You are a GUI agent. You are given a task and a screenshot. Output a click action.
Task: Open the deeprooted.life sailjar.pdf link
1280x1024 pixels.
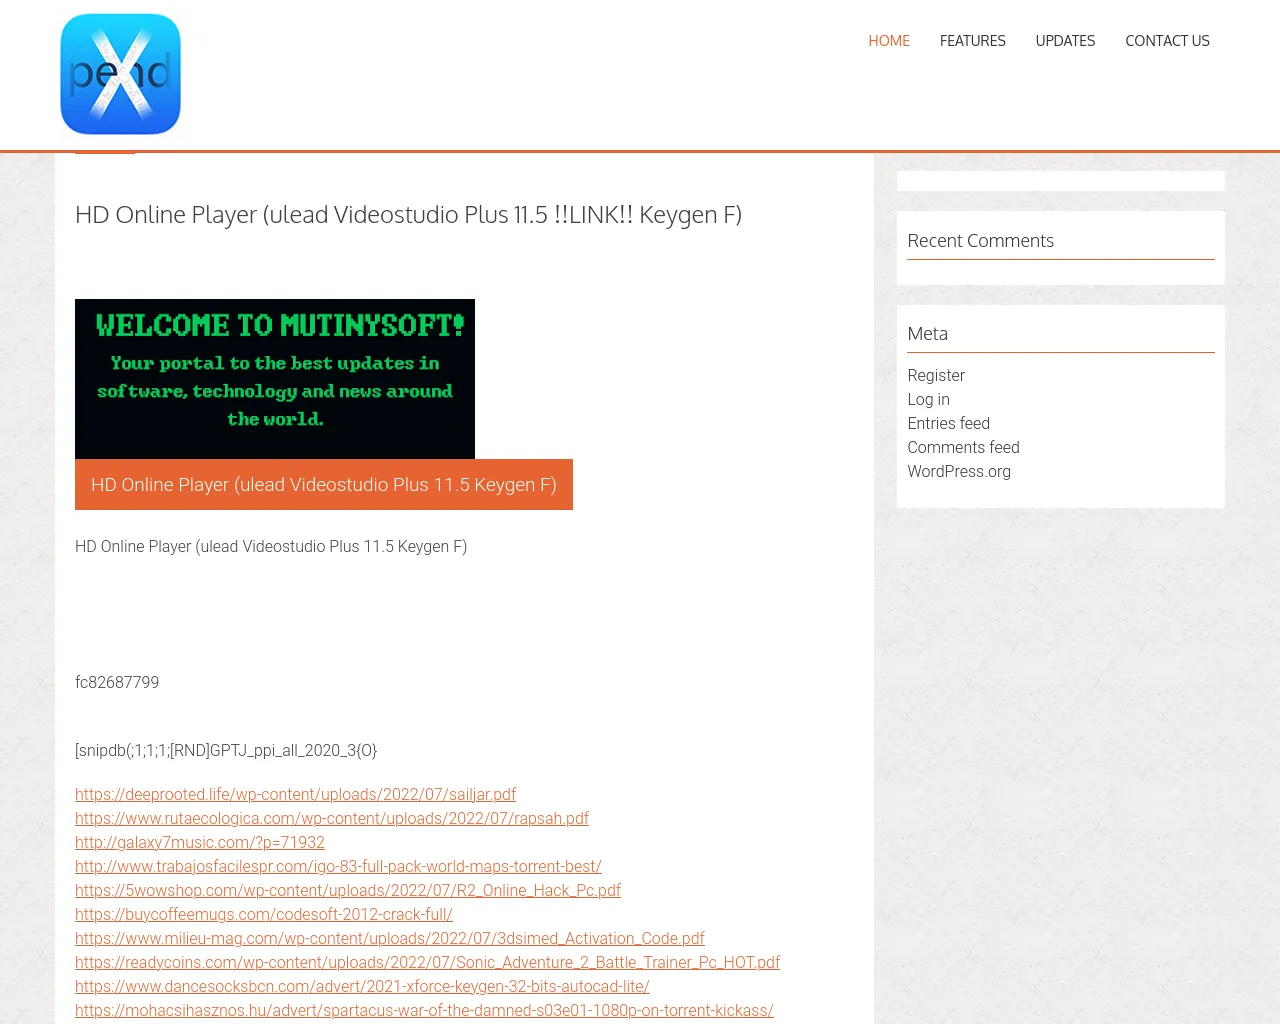point(296,794)
